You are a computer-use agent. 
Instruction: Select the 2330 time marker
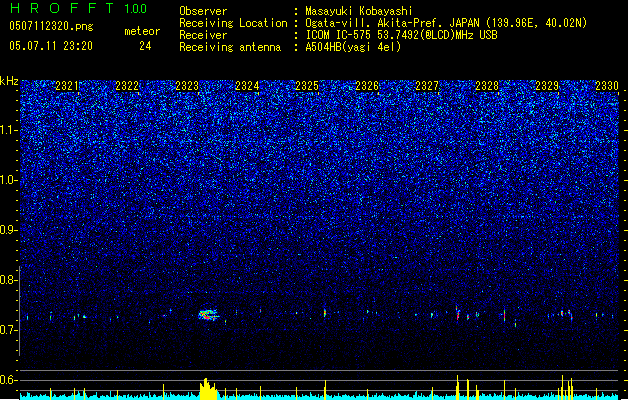[x=607, y=86]
